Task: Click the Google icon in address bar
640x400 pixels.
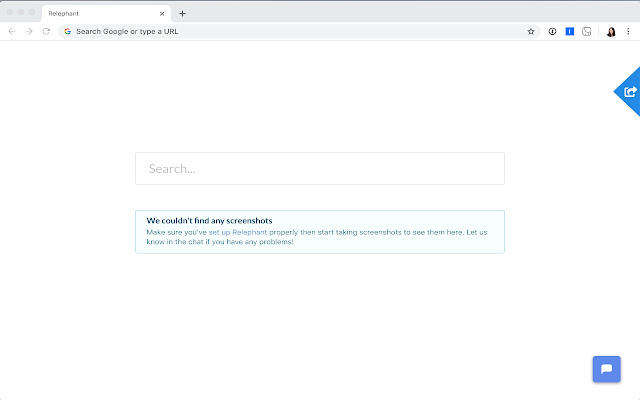Action: [x=68, y=31]
